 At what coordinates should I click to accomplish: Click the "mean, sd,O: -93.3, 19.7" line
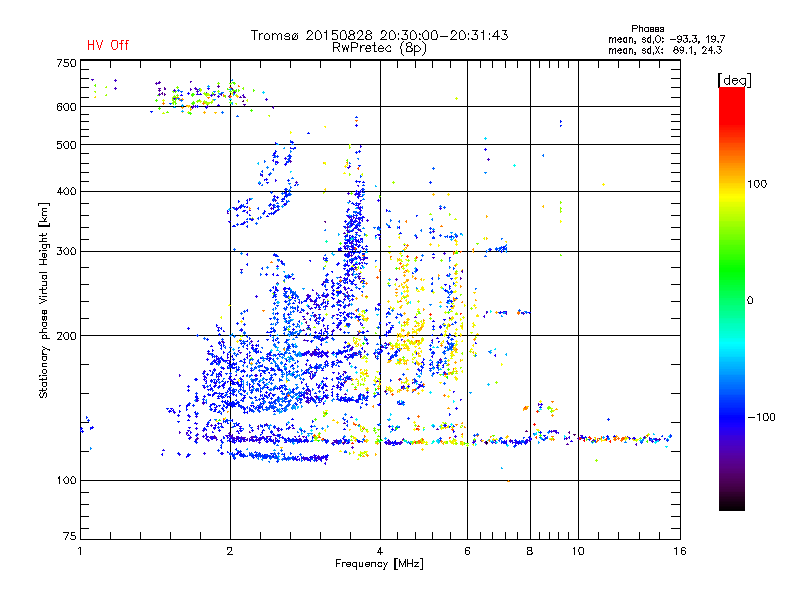tap(666, 39)
